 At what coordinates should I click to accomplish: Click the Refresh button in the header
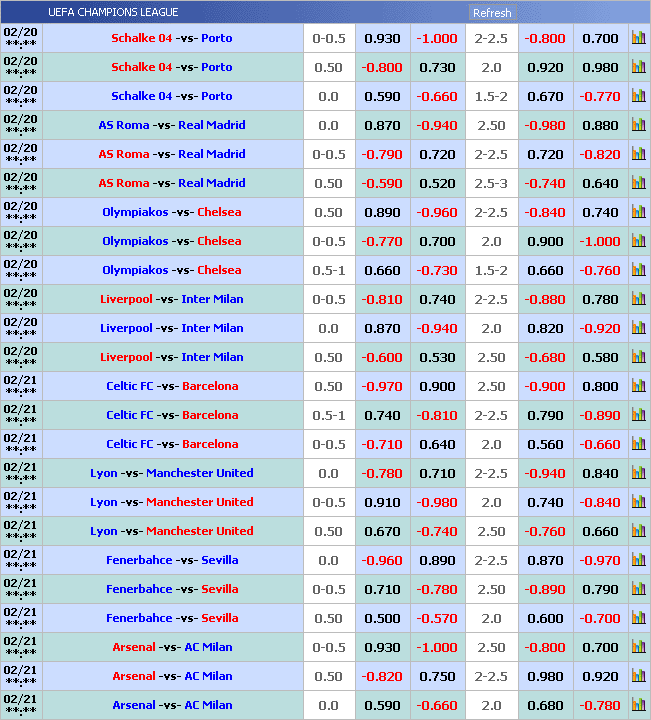point(491,13)
